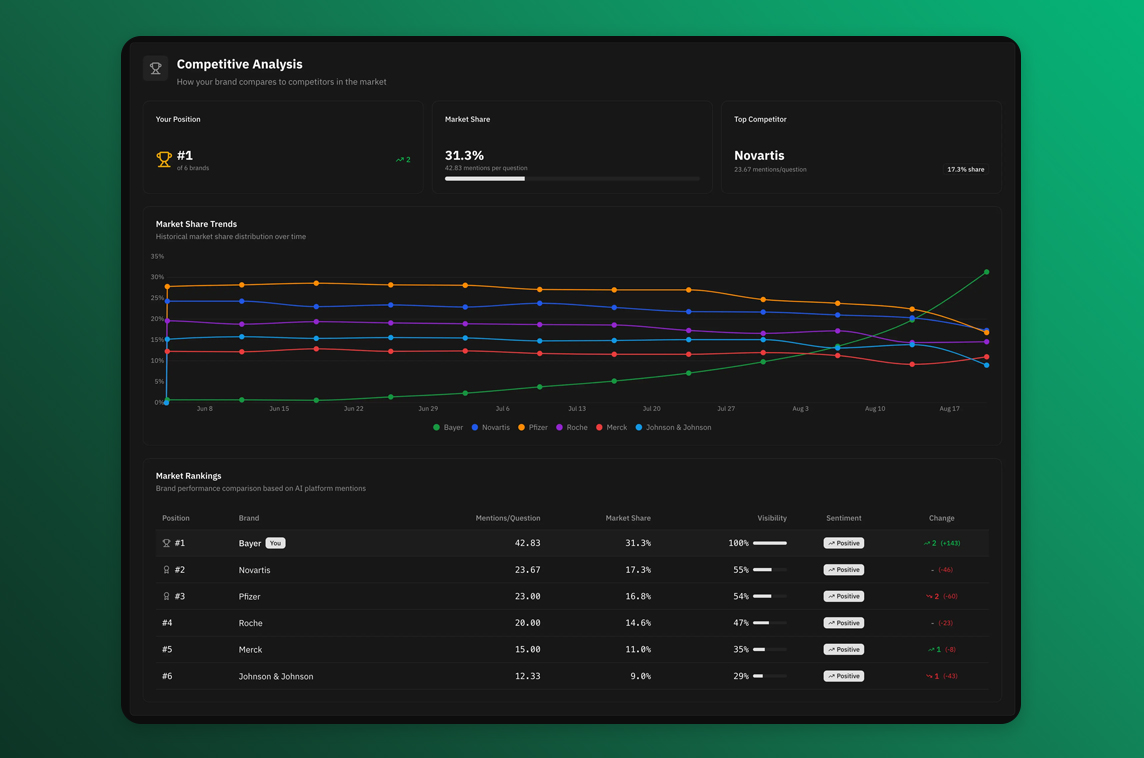Click the 42.83 mentions value
This screenshot has width=1144, height=758.
pyautogui.click(x=527, y=543)
